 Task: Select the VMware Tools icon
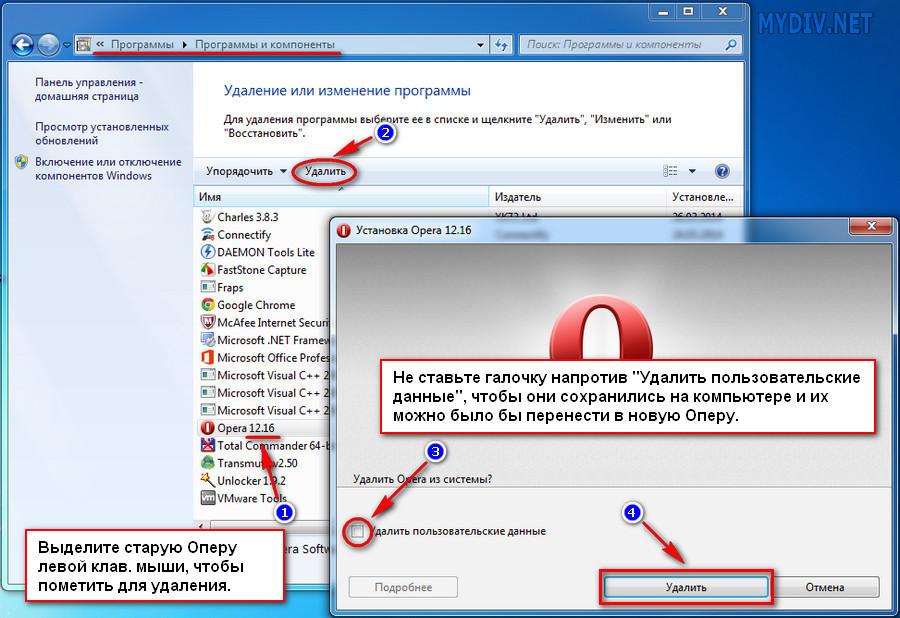click(x=207, y=498)
